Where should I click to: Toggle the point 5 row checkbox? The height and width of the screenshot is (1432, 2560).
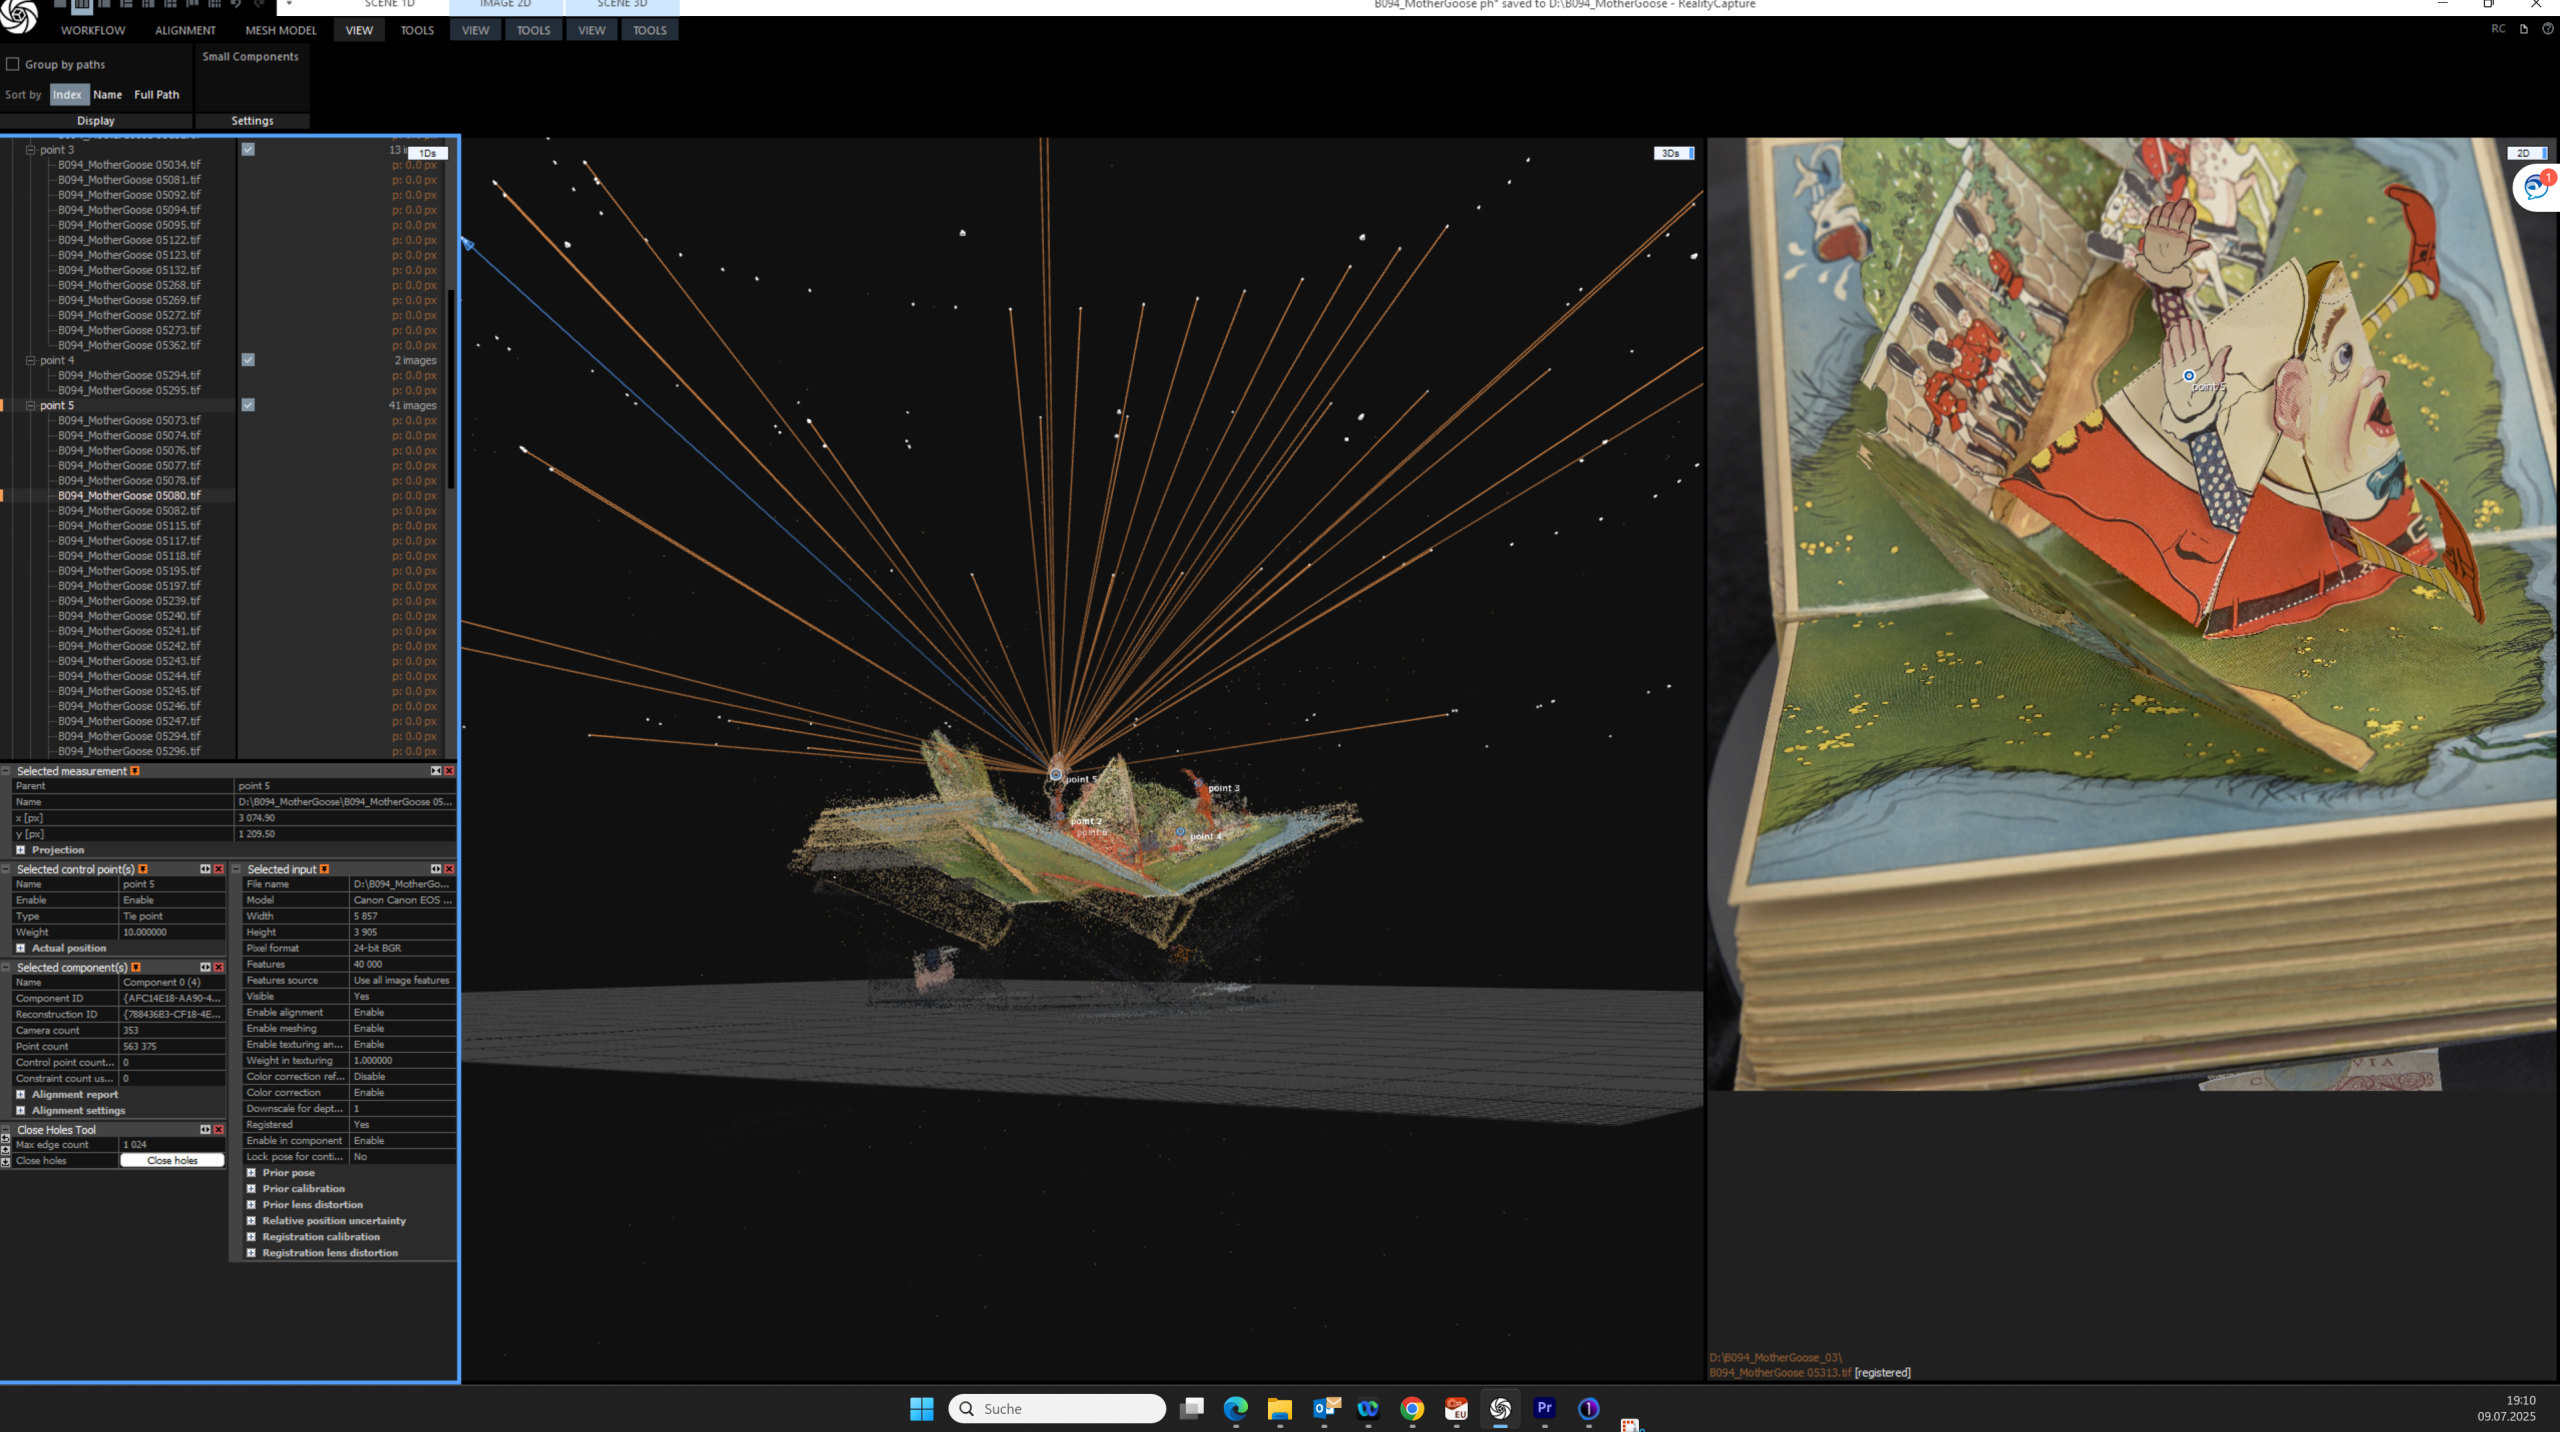pyautogui.click(x=248, y=405)
